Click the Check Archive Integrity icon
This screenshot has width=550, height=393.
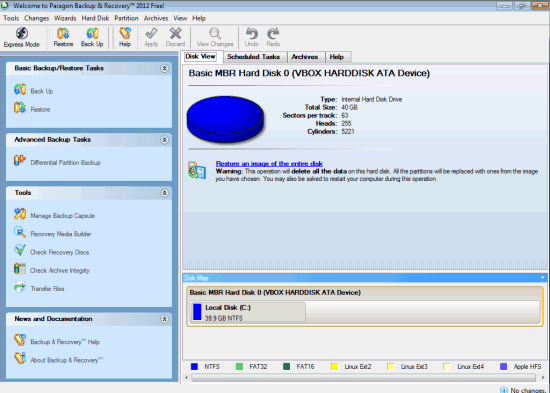pyautogui.click(x=20, y=269)
